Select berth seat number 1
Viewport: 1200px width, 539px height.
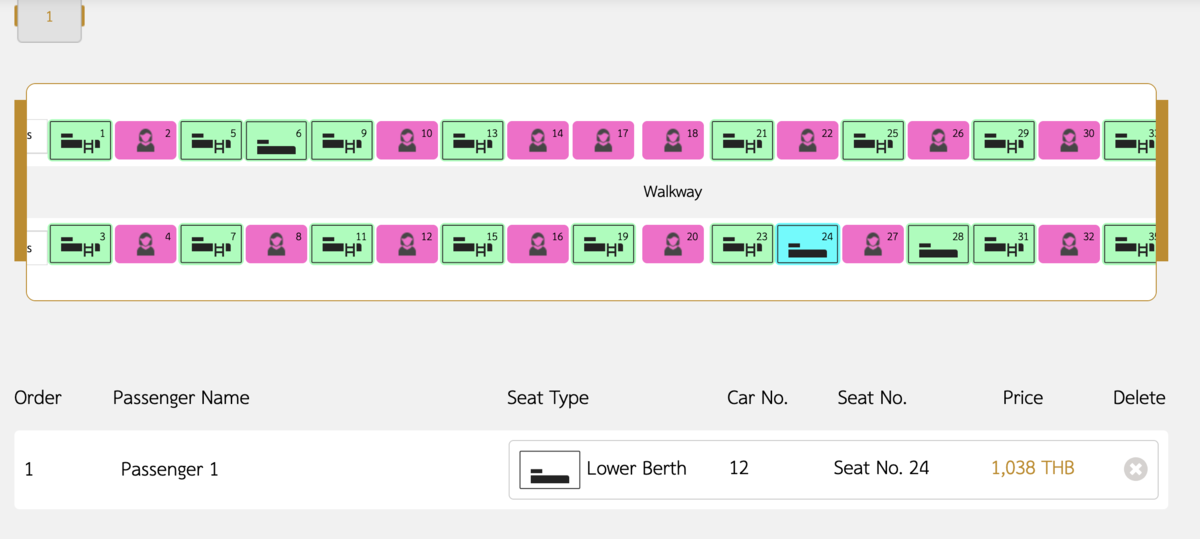(80, 140)
